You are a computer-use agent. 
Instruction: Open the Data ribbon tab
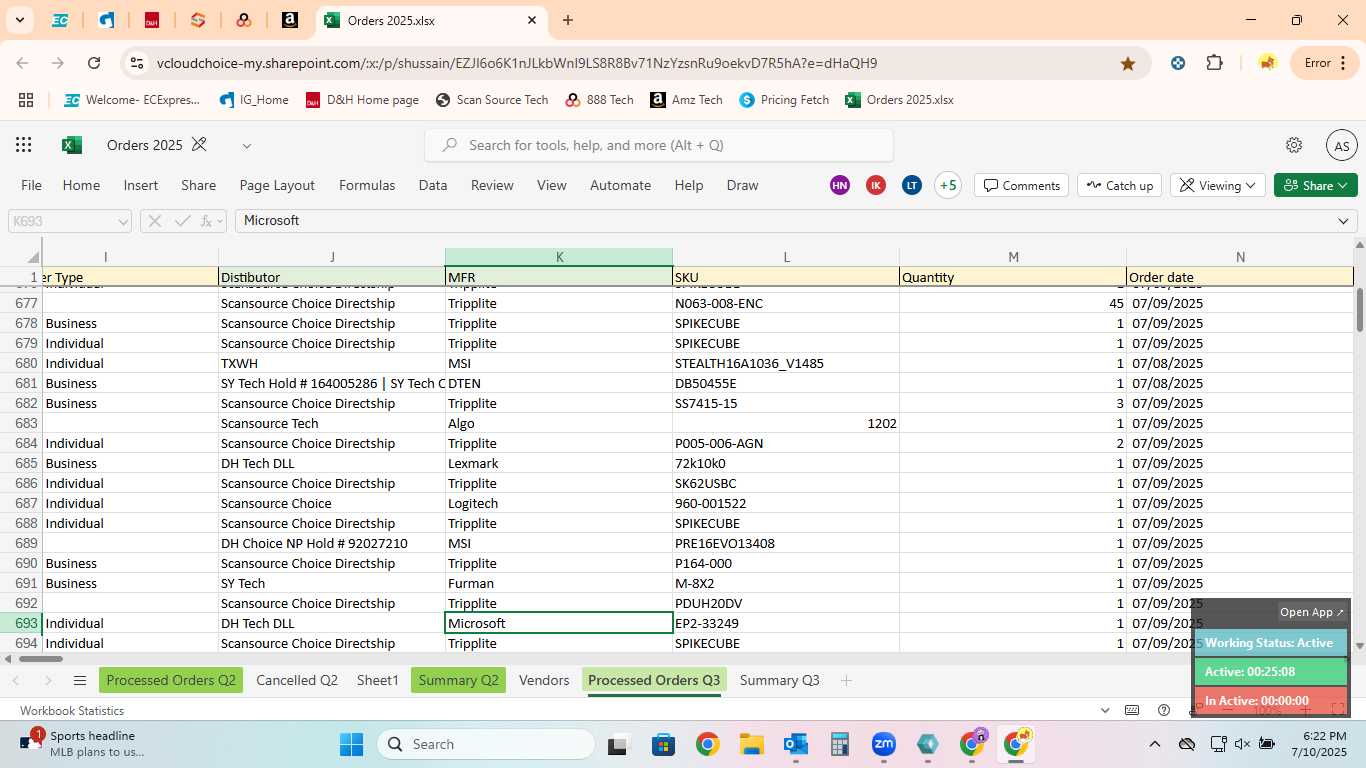pos(433,185)
